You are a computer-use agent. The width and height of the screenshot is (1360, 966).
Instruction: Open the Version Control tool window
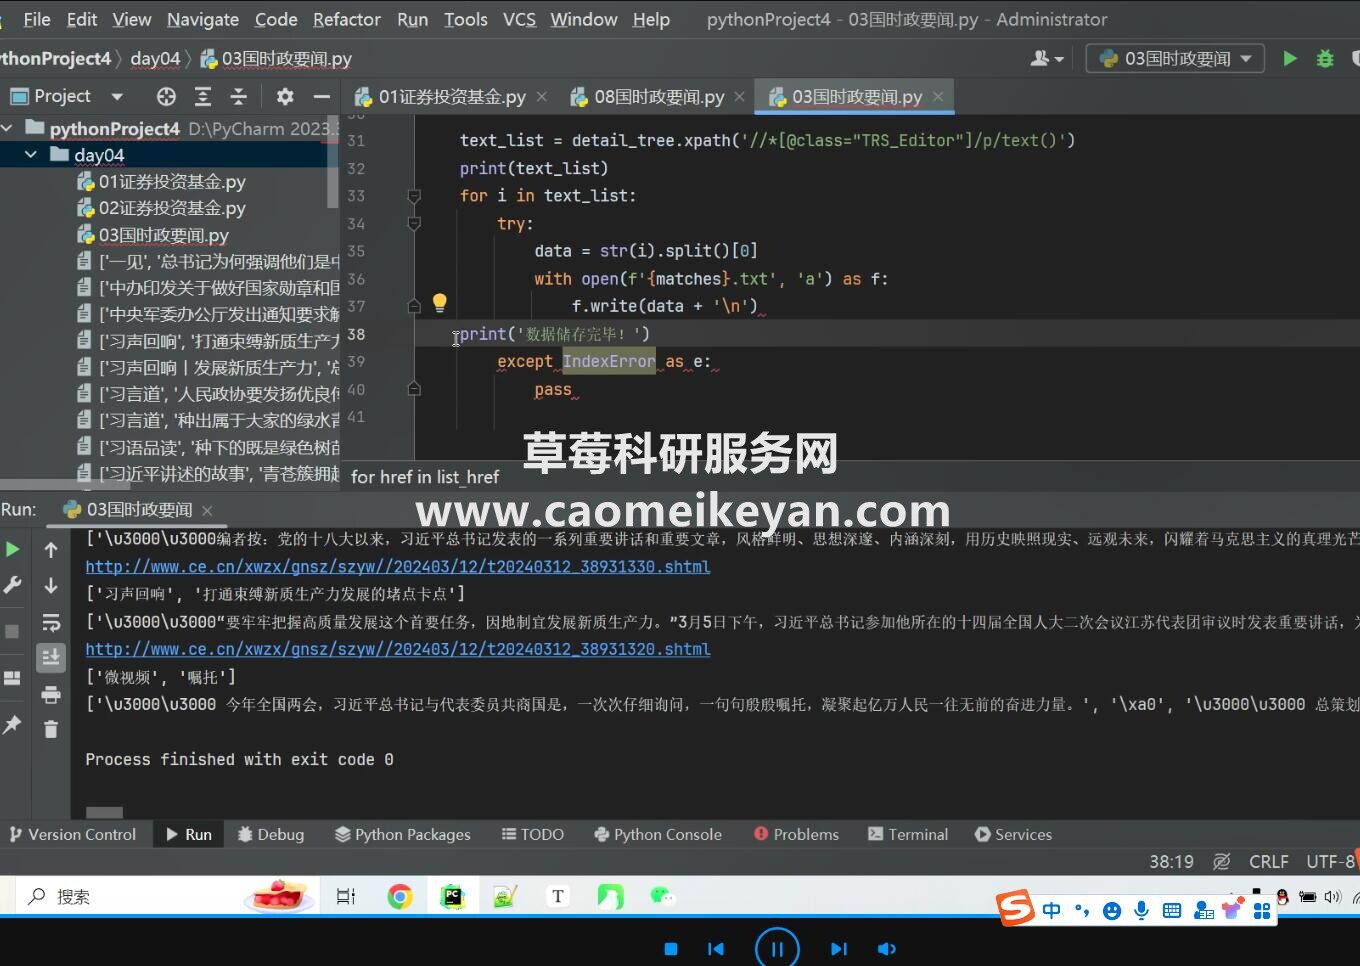[x=73, y=834]
